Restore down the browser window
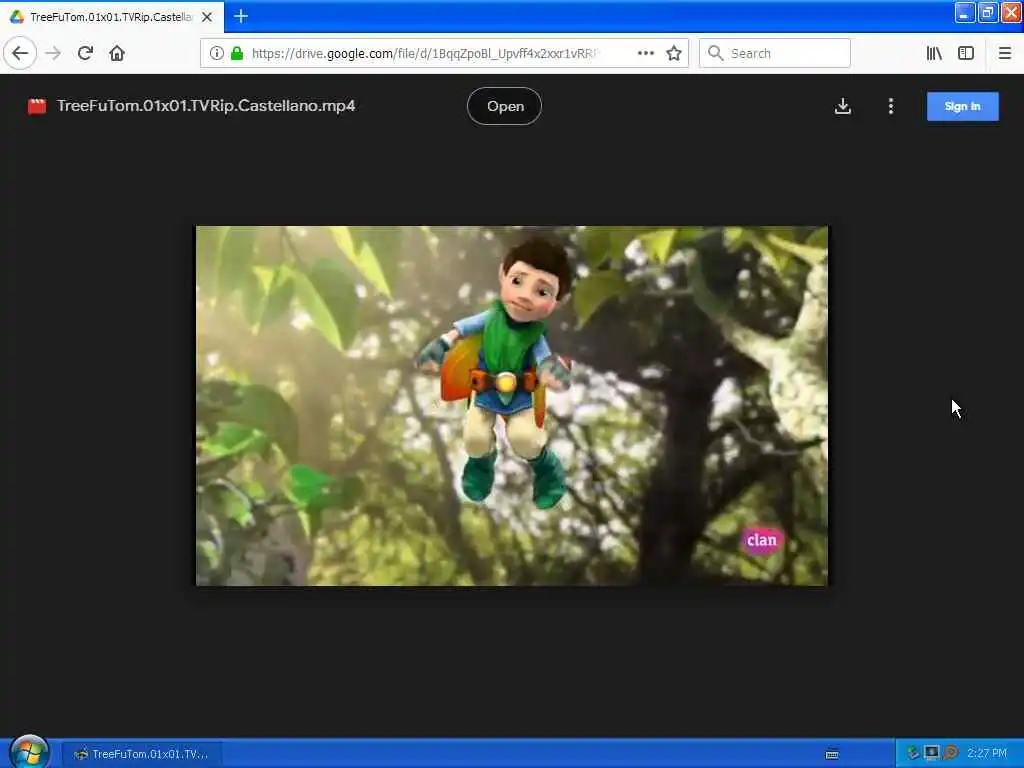 coord(987,12)
